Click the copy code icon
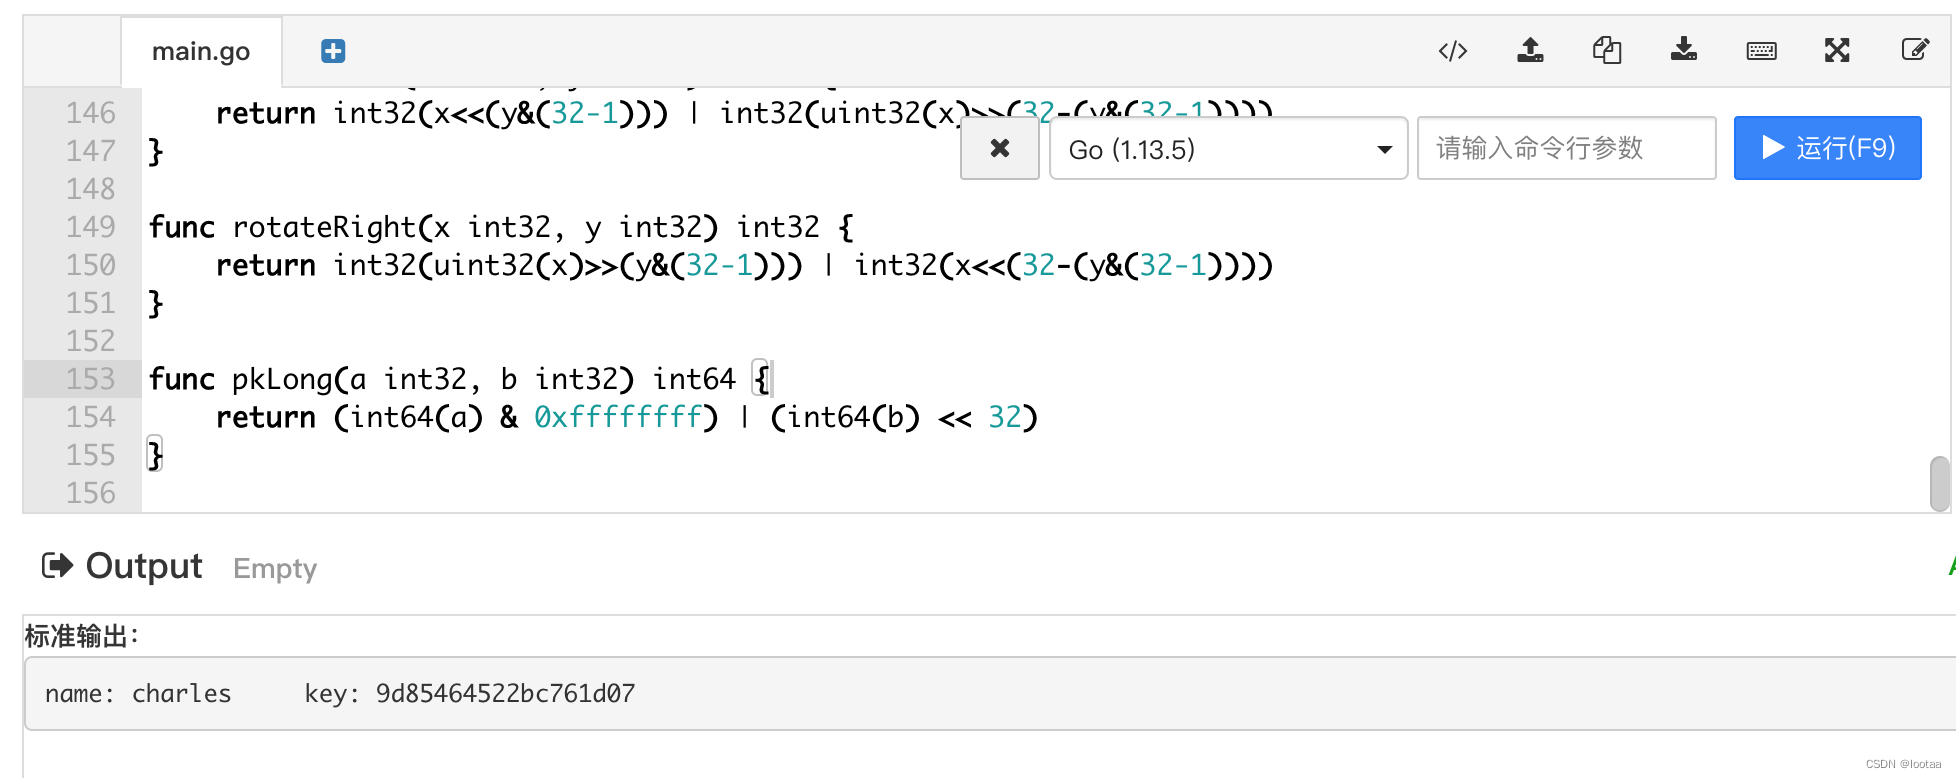 coord(1607,50)
